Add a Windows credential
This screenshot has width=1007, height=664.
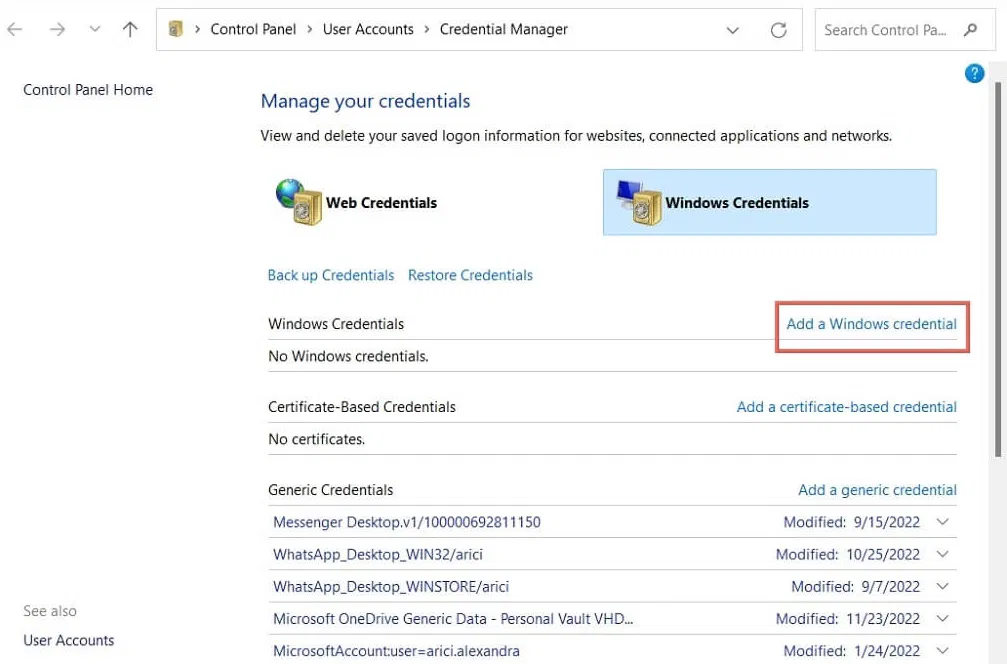click(871, 324)
